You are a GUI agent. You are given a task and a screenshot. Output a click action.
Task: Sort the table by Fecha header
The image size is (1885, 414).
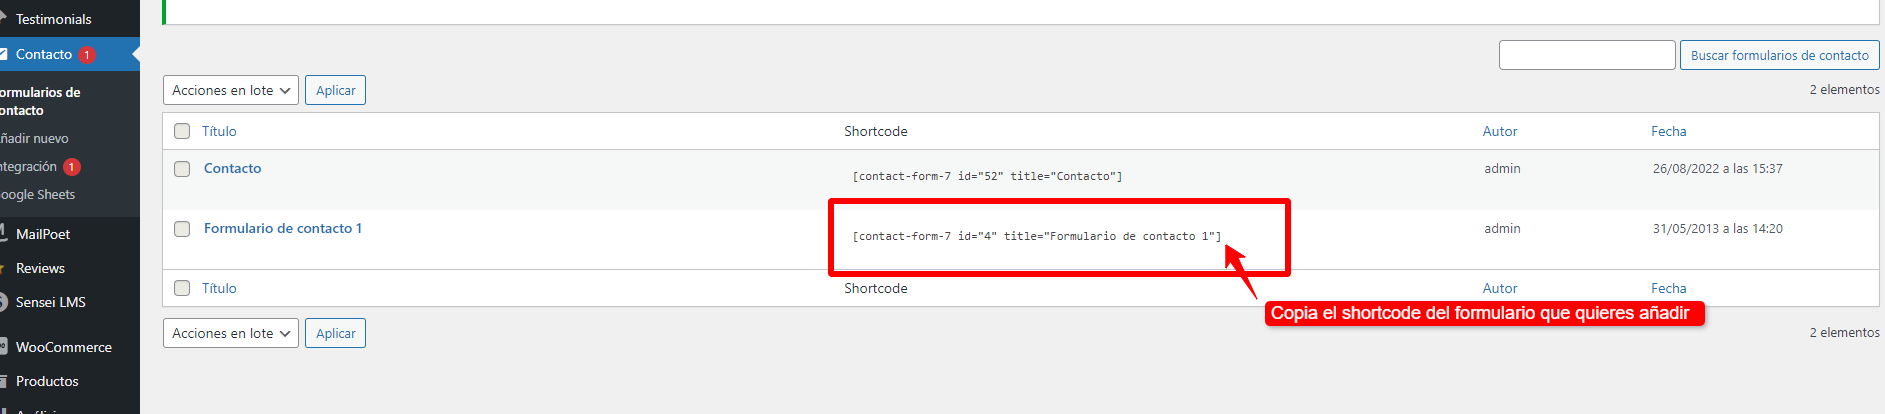(1668, 131)
